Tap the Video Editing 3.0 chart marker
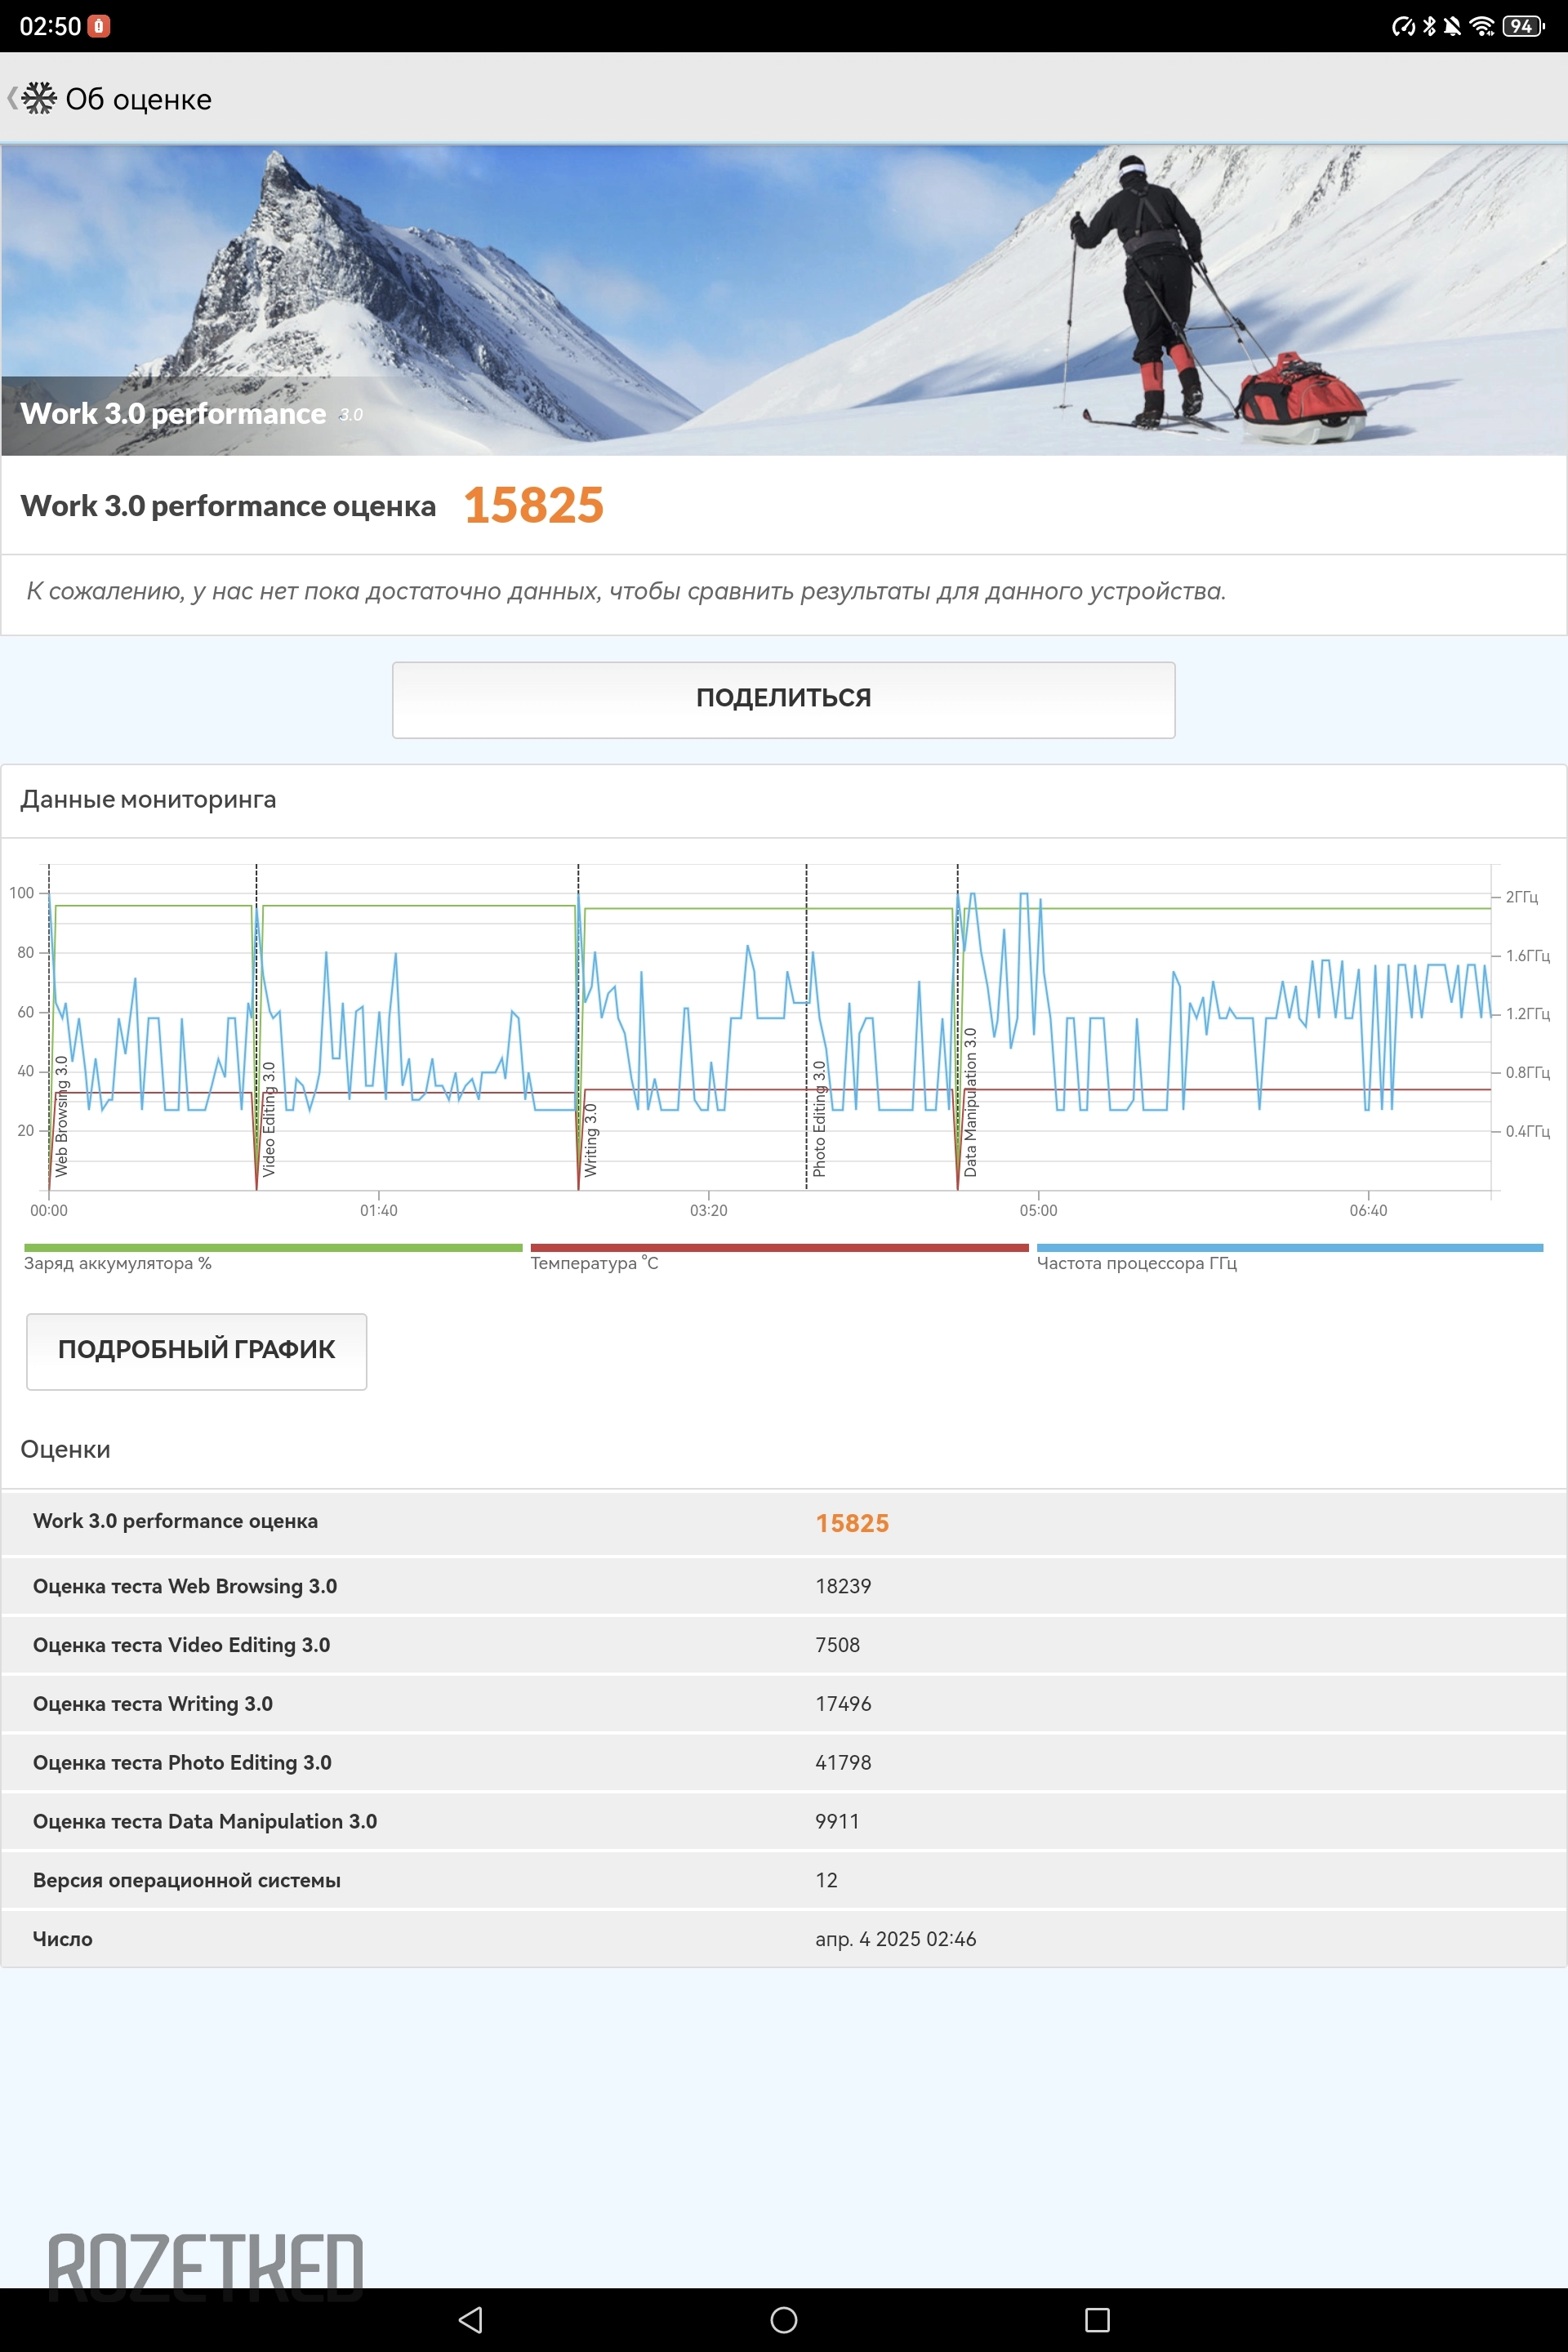Screen dimensions: 1568x2352 click(x=268, y=1119)
